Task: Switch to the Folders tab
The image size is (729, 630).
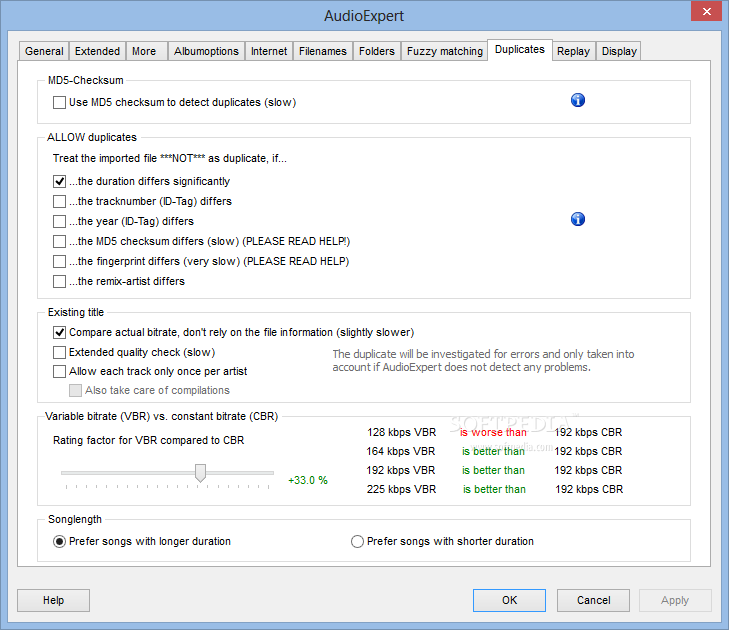Action: coord(377,51)
